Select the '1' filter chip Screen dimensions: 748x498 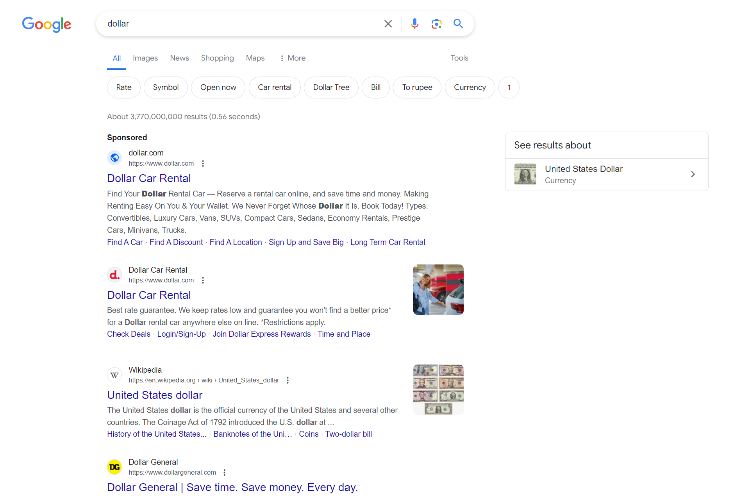509,87
